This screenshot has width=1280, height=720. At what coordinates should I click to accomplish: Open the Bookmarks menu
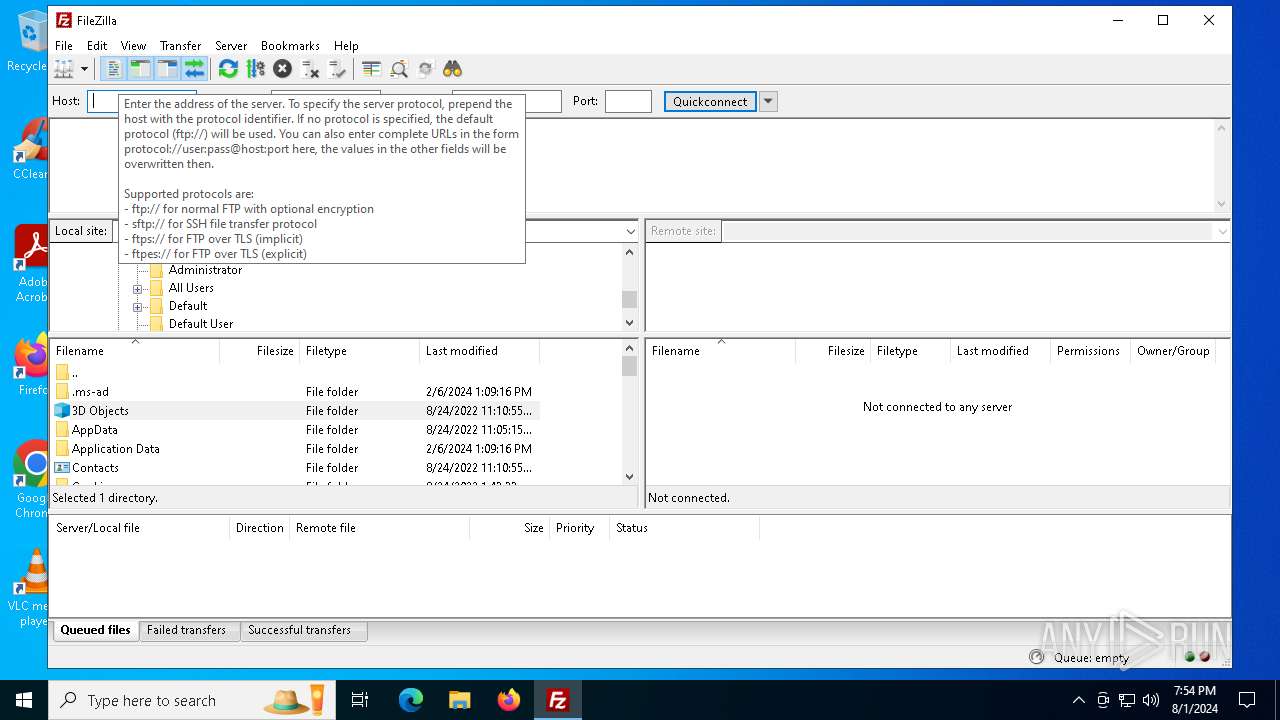point(290,46)
